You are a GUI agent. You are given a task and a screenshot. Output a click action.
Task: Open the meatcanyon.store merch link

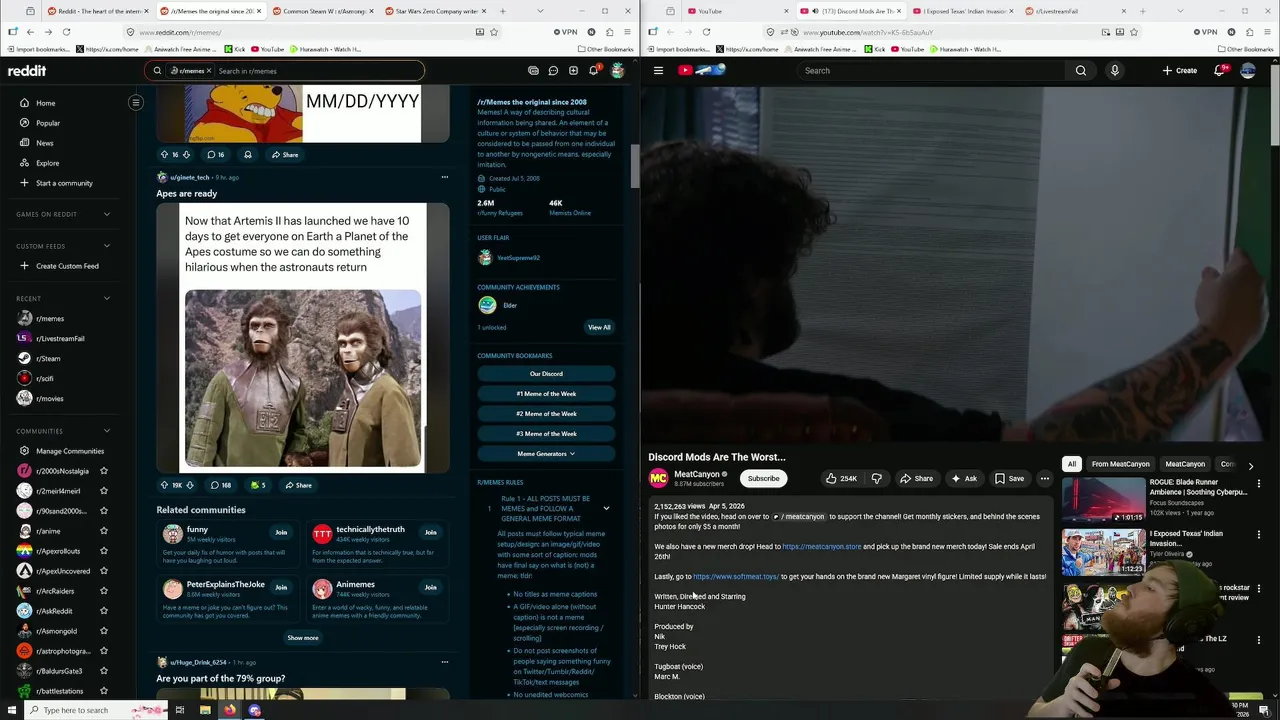[x=822, y=547]
